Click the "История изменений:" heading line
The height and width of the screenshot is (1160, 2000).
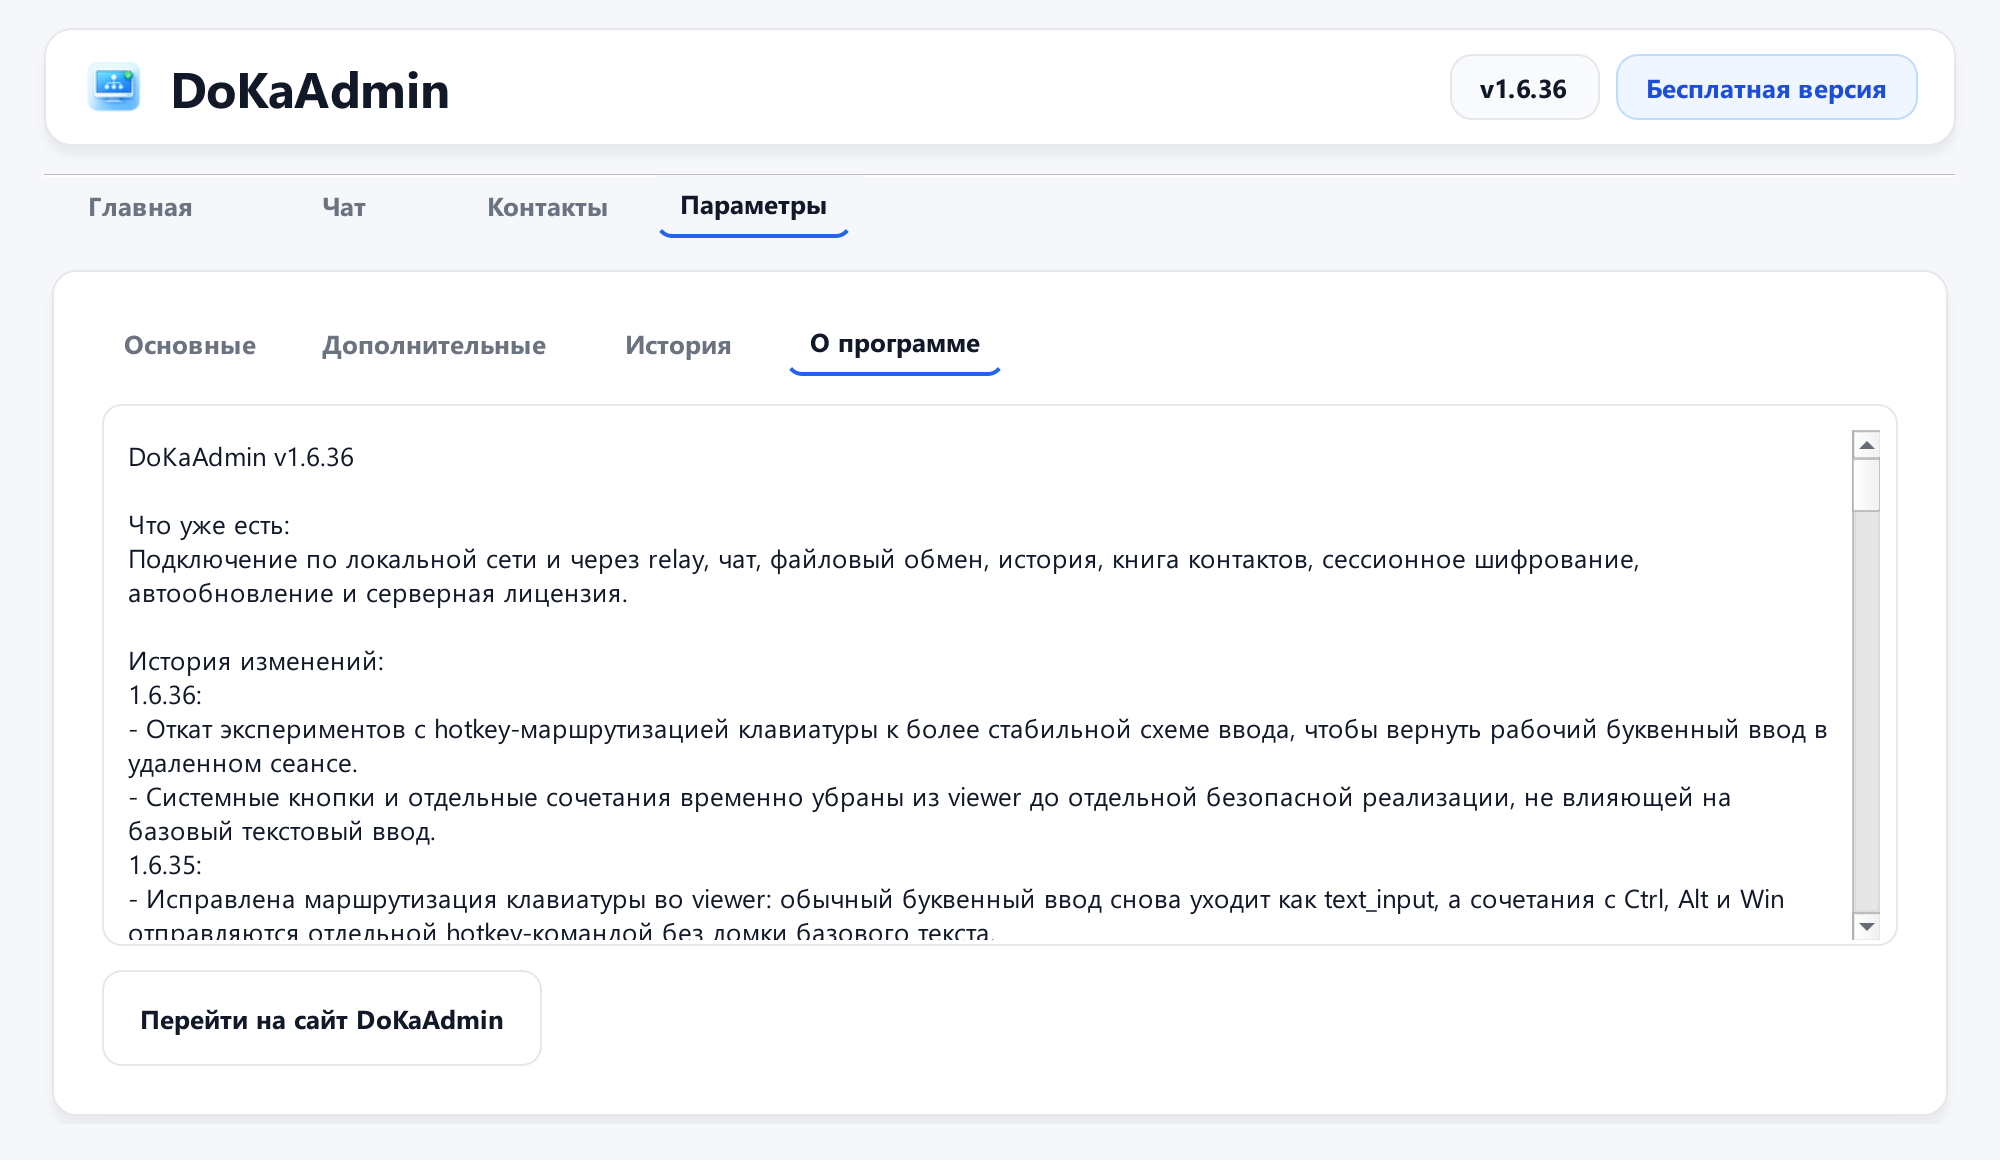[256, 661]
